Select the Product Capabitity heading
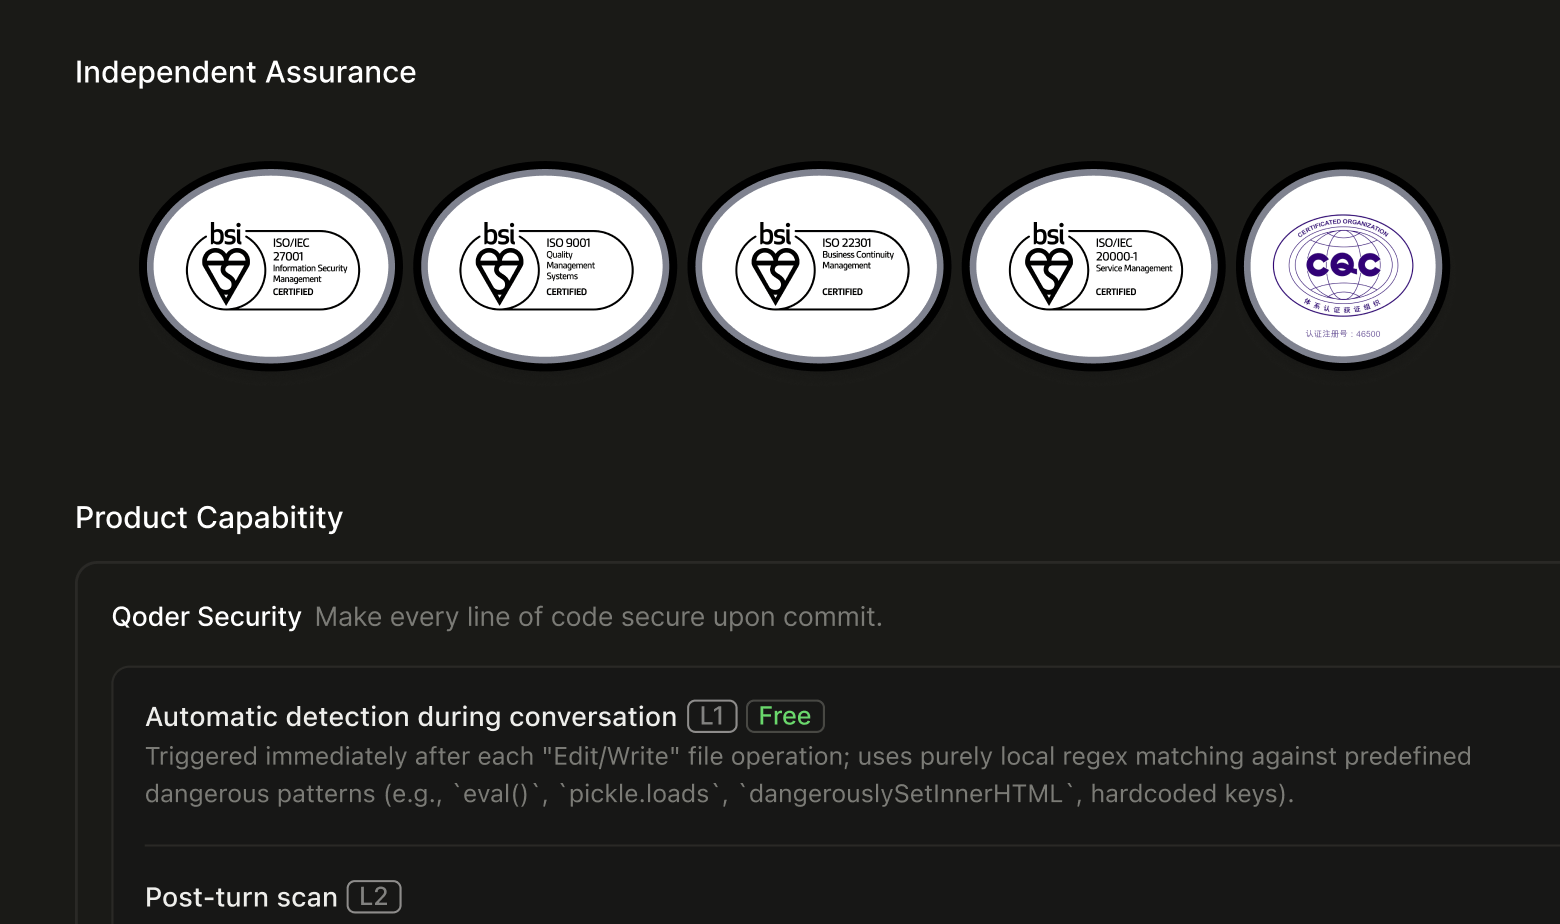Image resolution: width=1560 pixels, height=924 pixels. click(x=209, y=518)
